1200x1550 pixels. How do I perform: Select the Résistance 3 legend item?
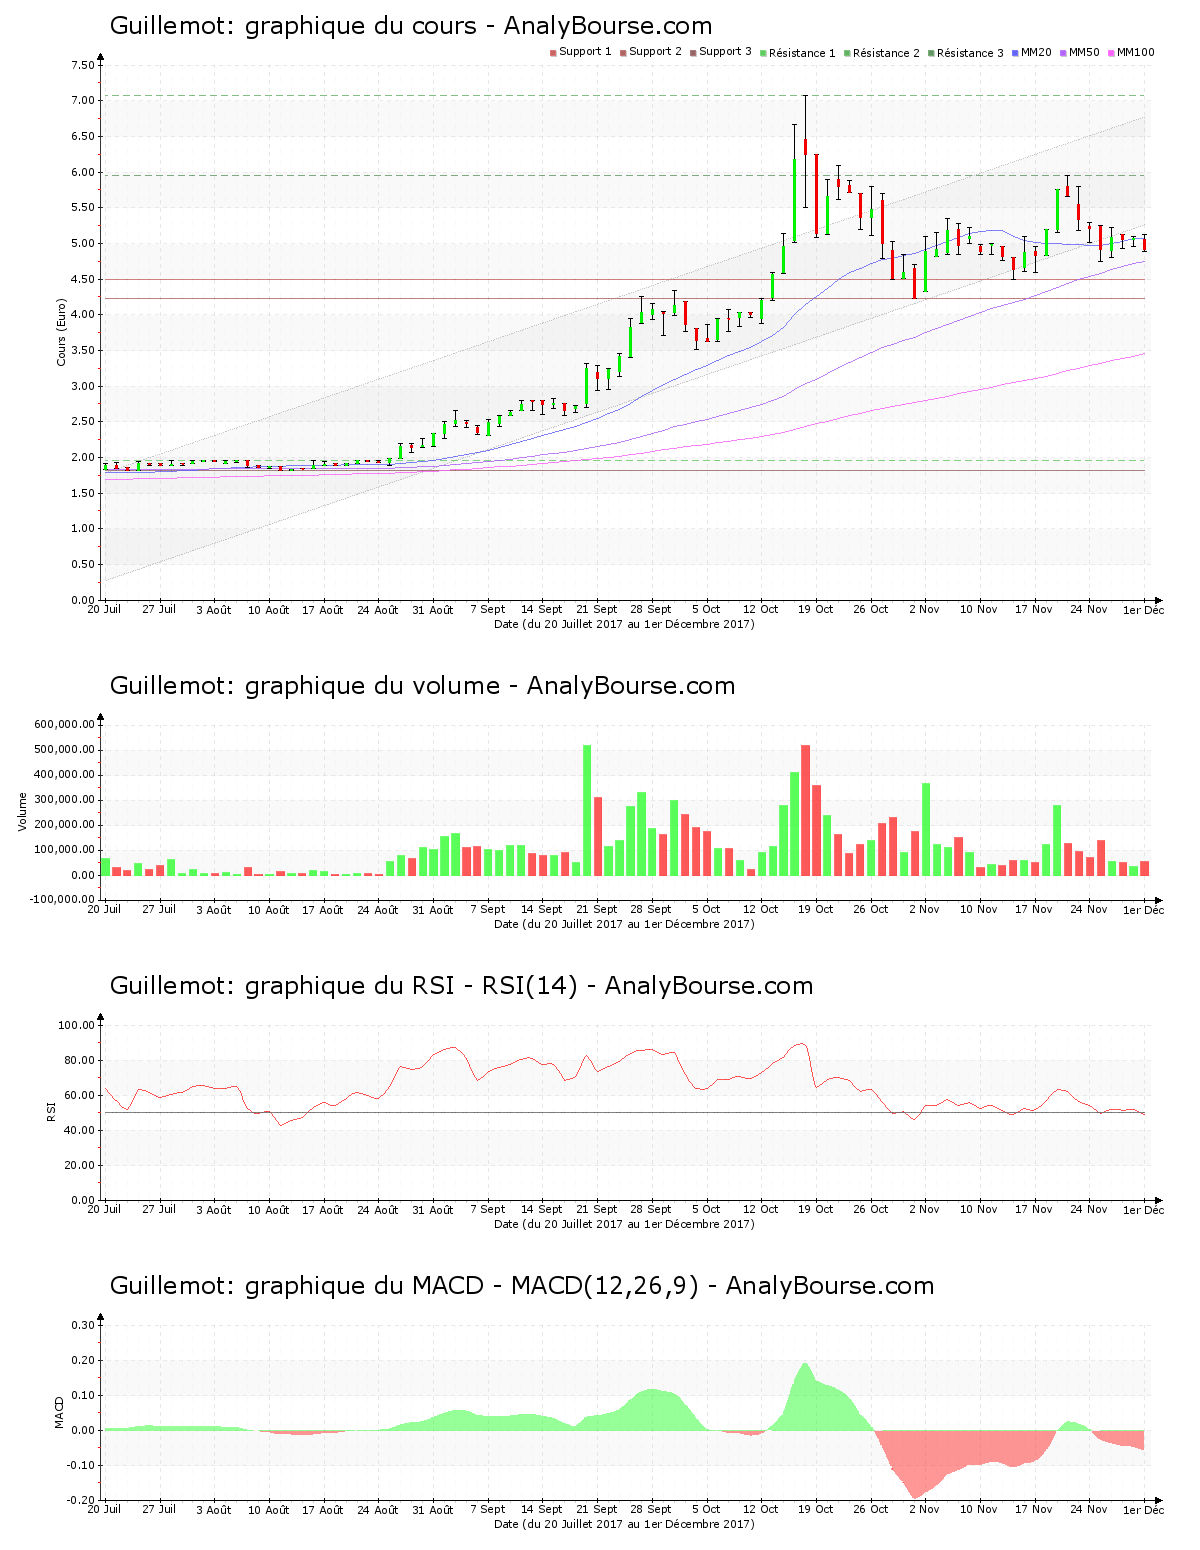(x=965, y=53)
